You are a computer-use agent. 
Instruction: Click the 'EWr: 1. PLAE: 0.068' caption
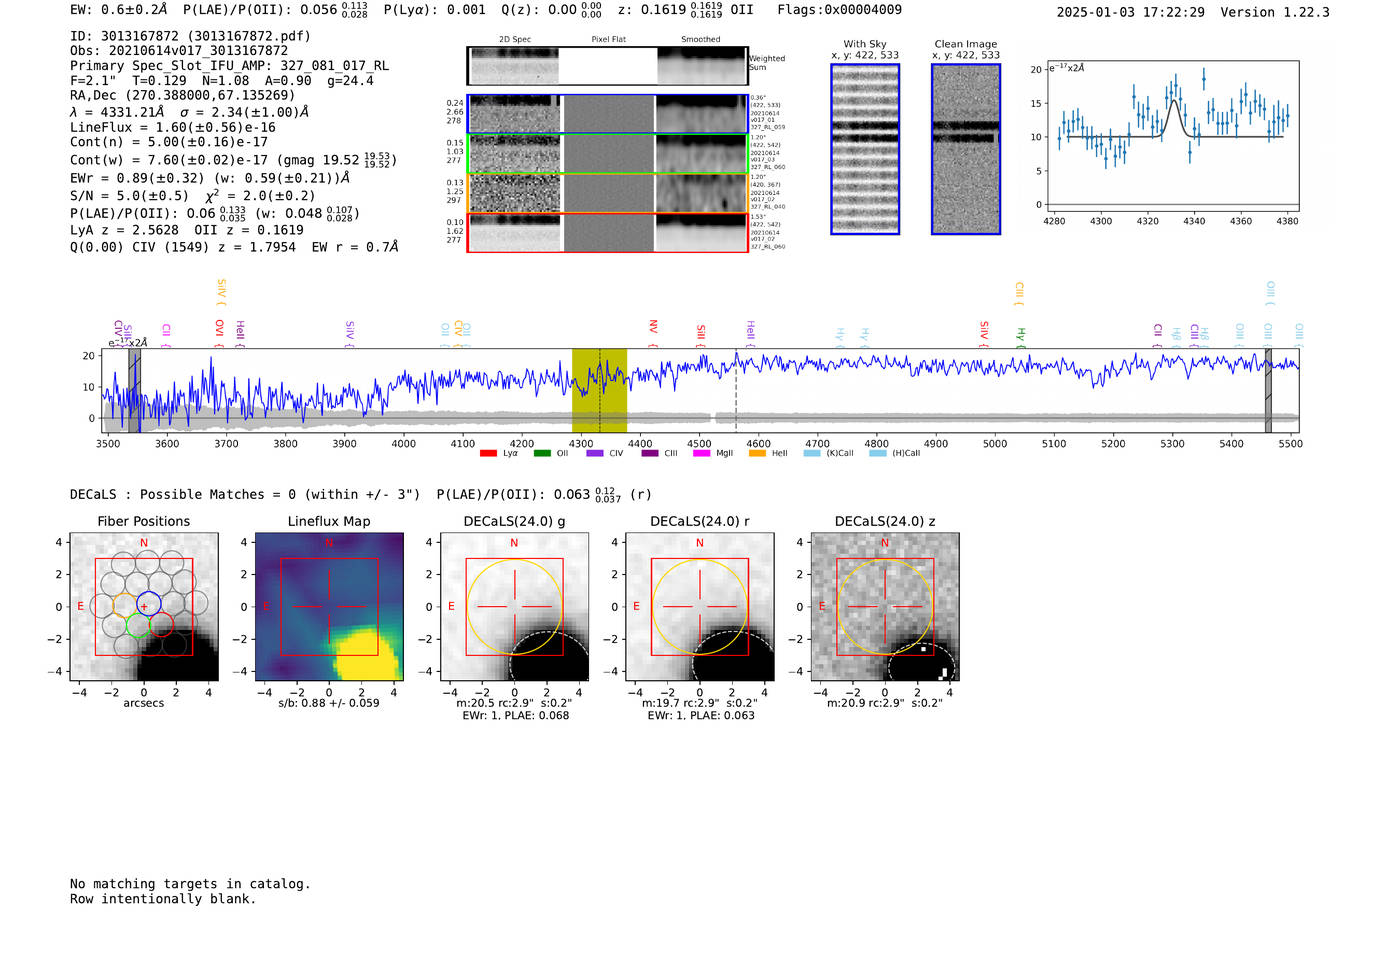[514, 715]
